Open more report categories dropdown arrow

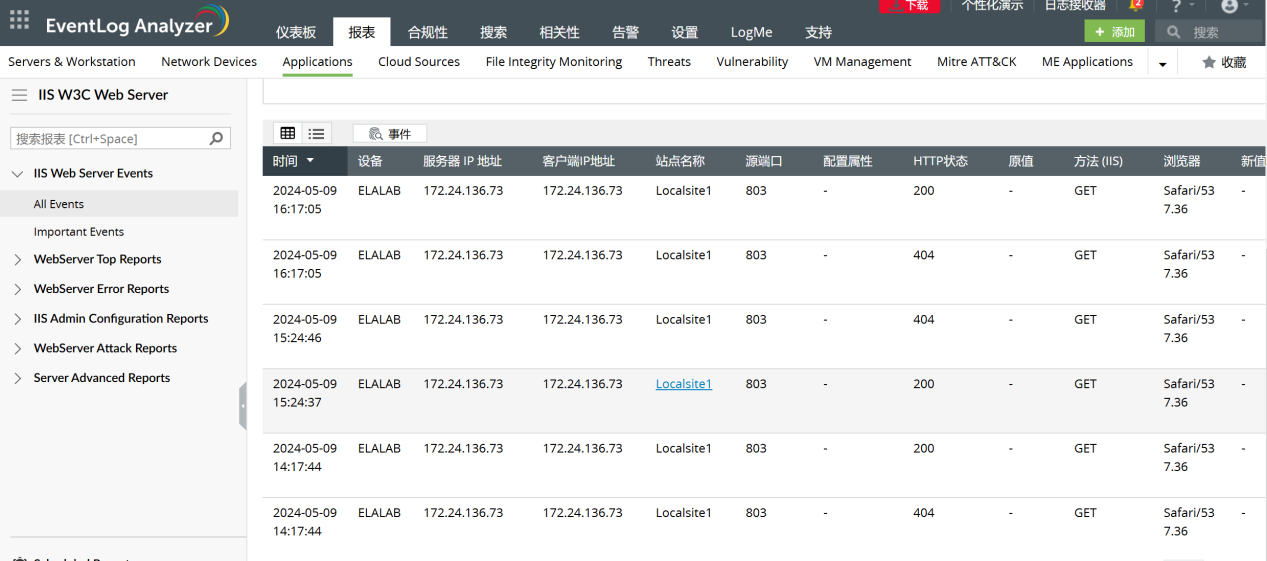[1162, 63]
